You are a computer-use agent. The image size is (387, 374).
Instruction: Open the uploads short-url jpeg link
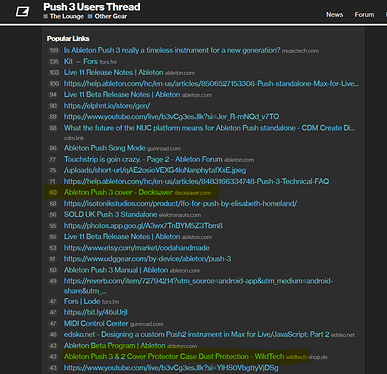[x=155, y=170]
